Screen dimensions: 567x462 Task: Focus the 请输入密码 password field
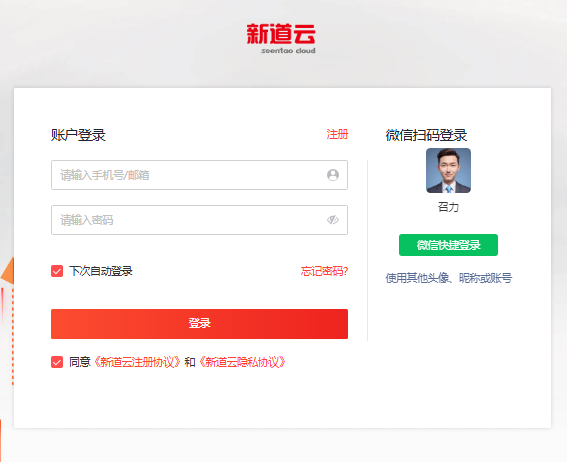(199, 220)
